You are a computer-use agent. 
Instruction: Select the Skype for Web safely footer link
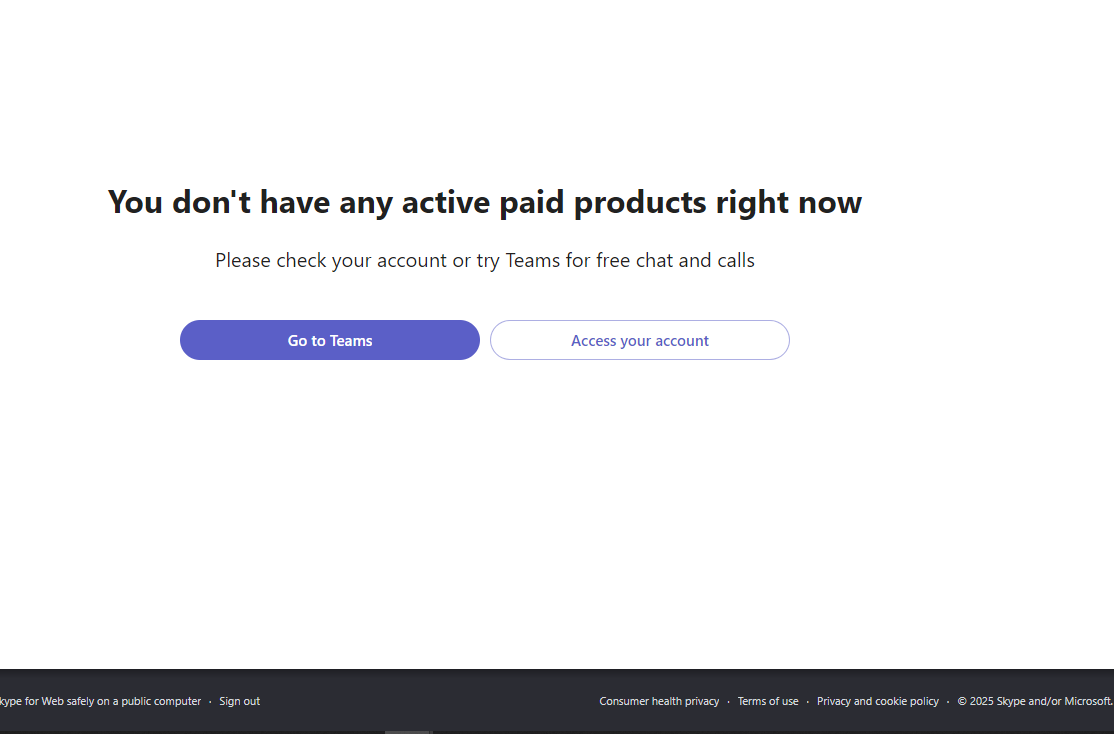tap(100, 701)
